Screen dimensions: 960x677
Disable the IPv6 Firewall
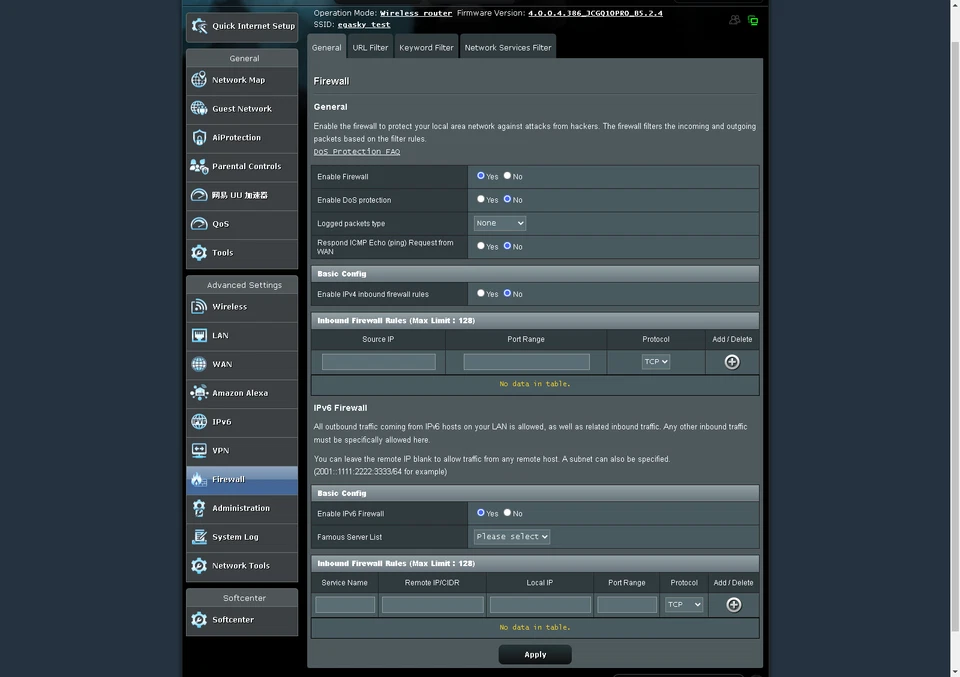(507, 513)
